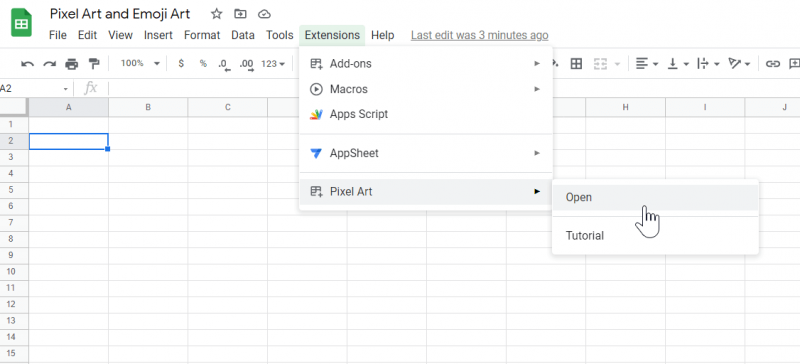
Task: Click the AppSheet logo icon
Action: pyautogui.click(x=316, y=153)
